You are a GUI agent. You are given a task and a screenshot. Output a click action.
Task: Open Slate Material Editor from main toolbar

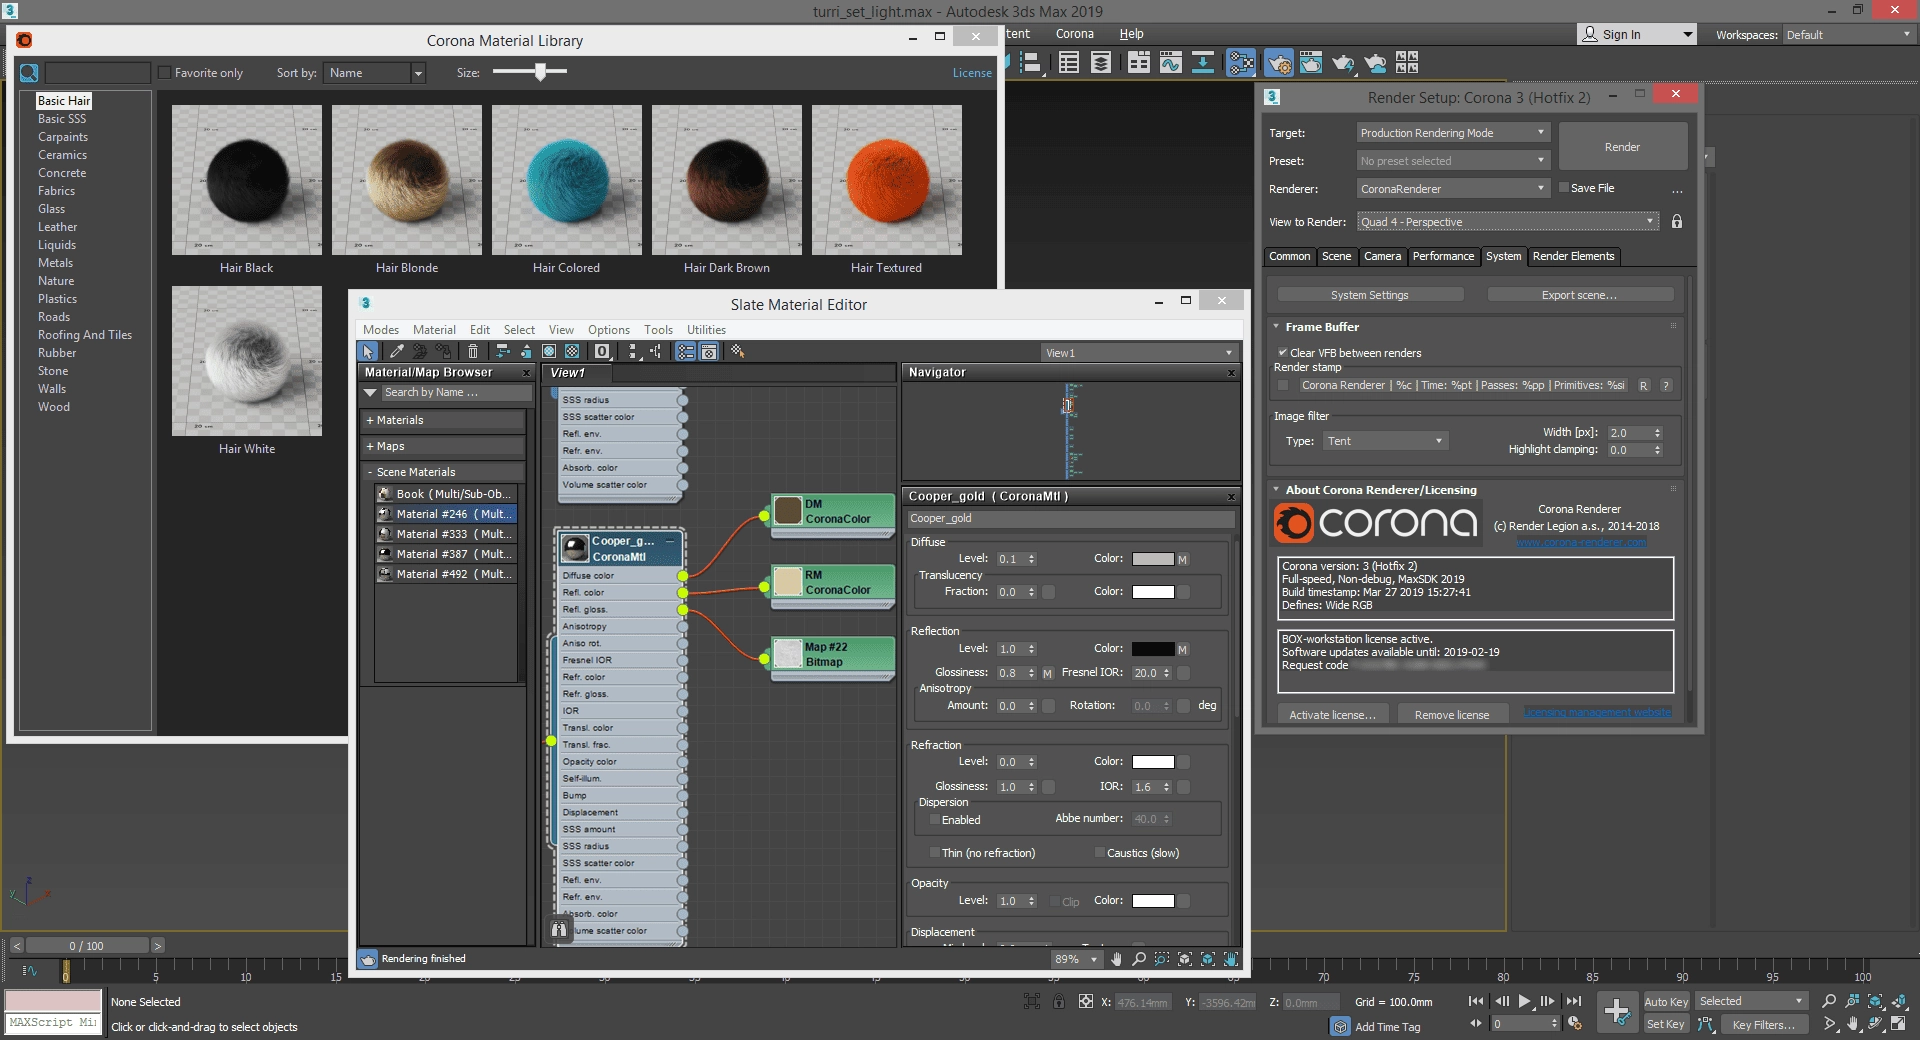click(x=1241, y=64)
